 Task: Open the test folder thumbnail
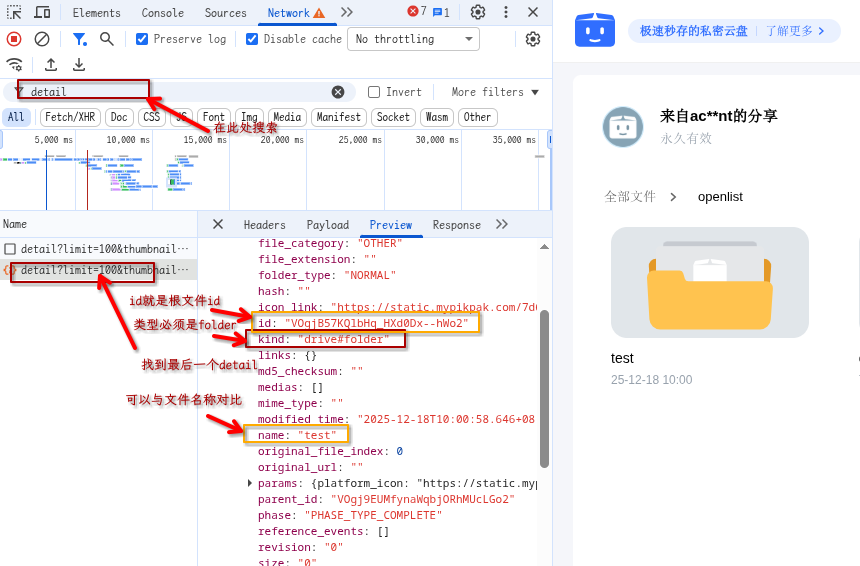(x=709, y=282)
